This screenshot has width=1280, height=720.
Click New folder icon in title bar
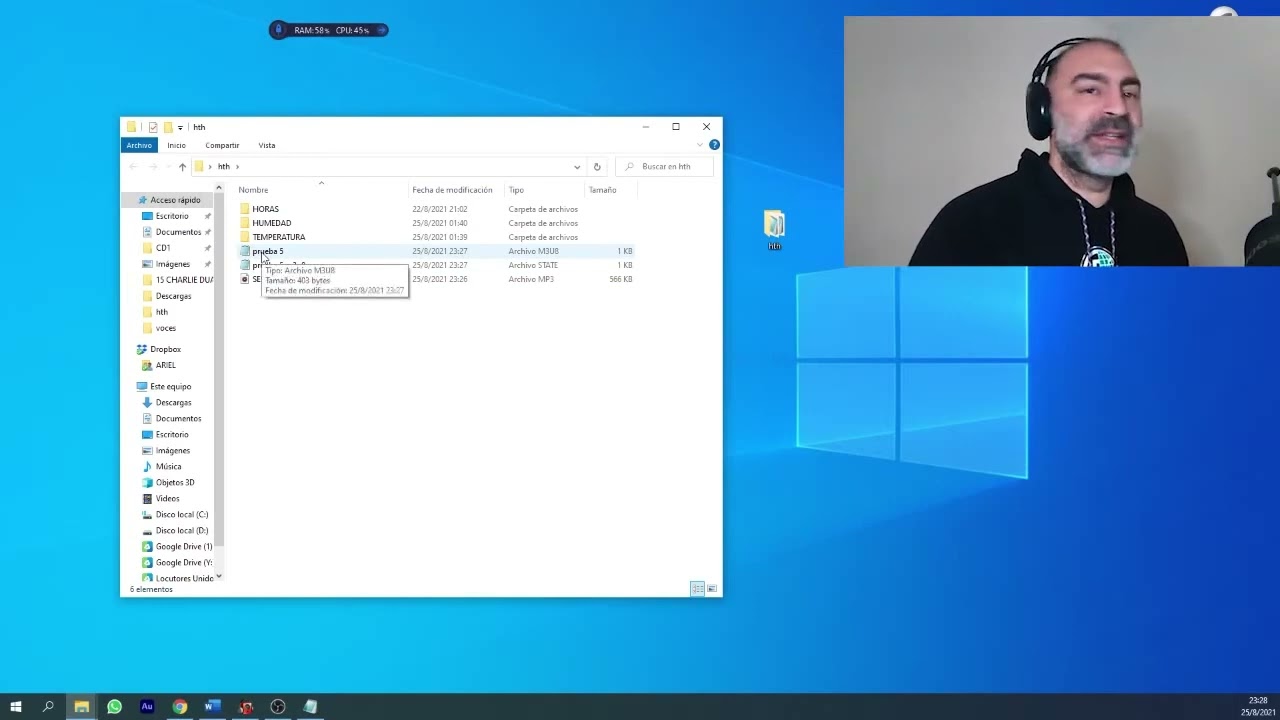tap(167, 127)
